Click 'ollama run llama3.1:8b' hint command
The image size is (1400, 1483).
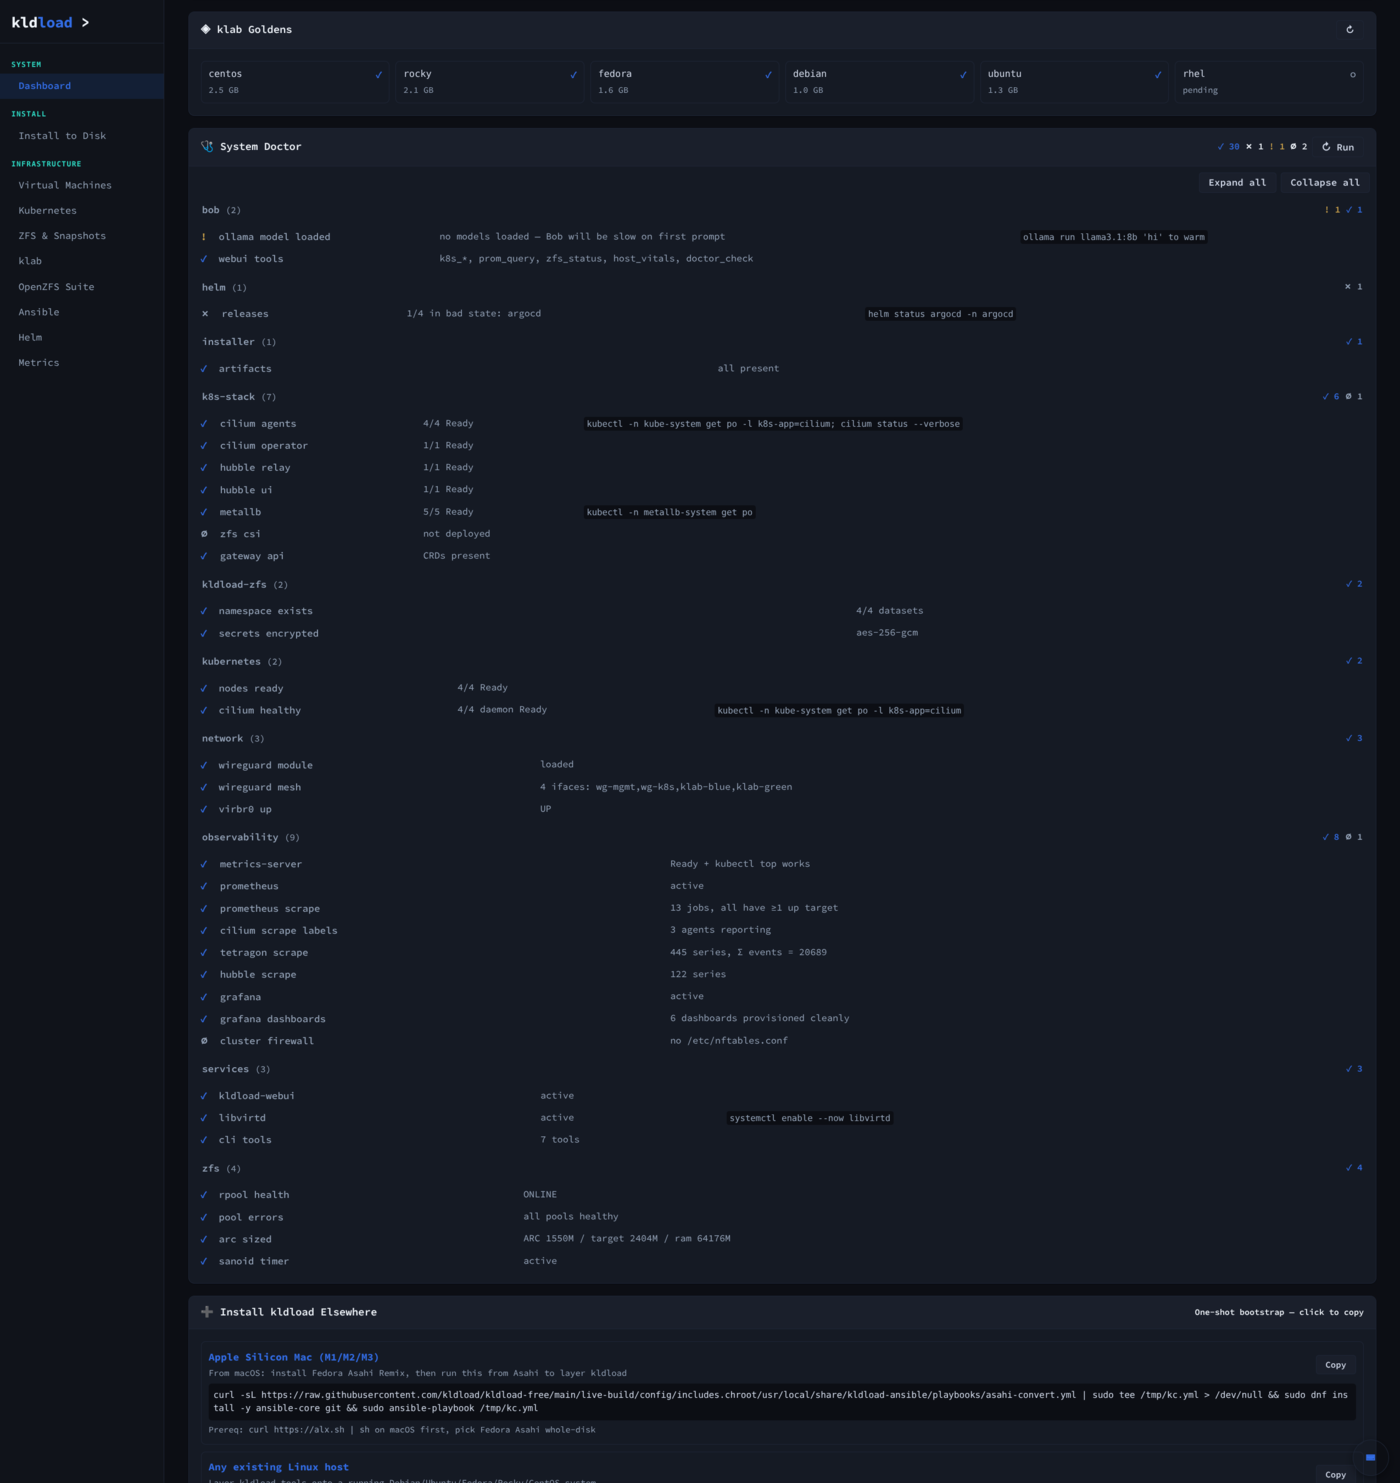tap(1114, 237)
